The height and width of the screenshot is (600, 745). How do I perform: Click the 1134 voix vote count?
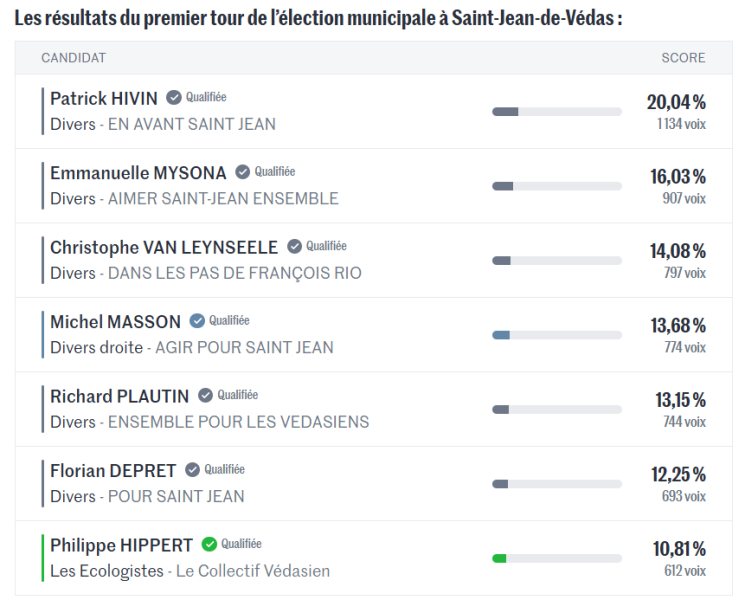[681, 124]
